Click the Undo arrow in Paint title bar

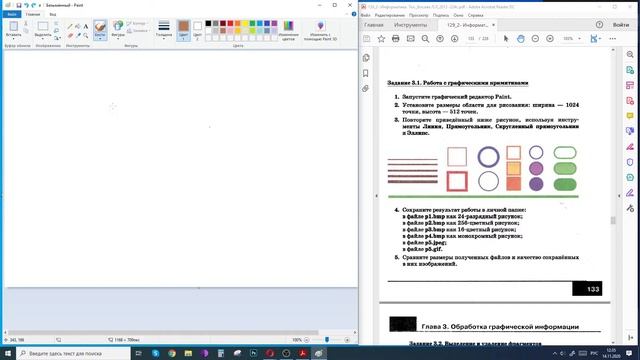tap(26, 5)
